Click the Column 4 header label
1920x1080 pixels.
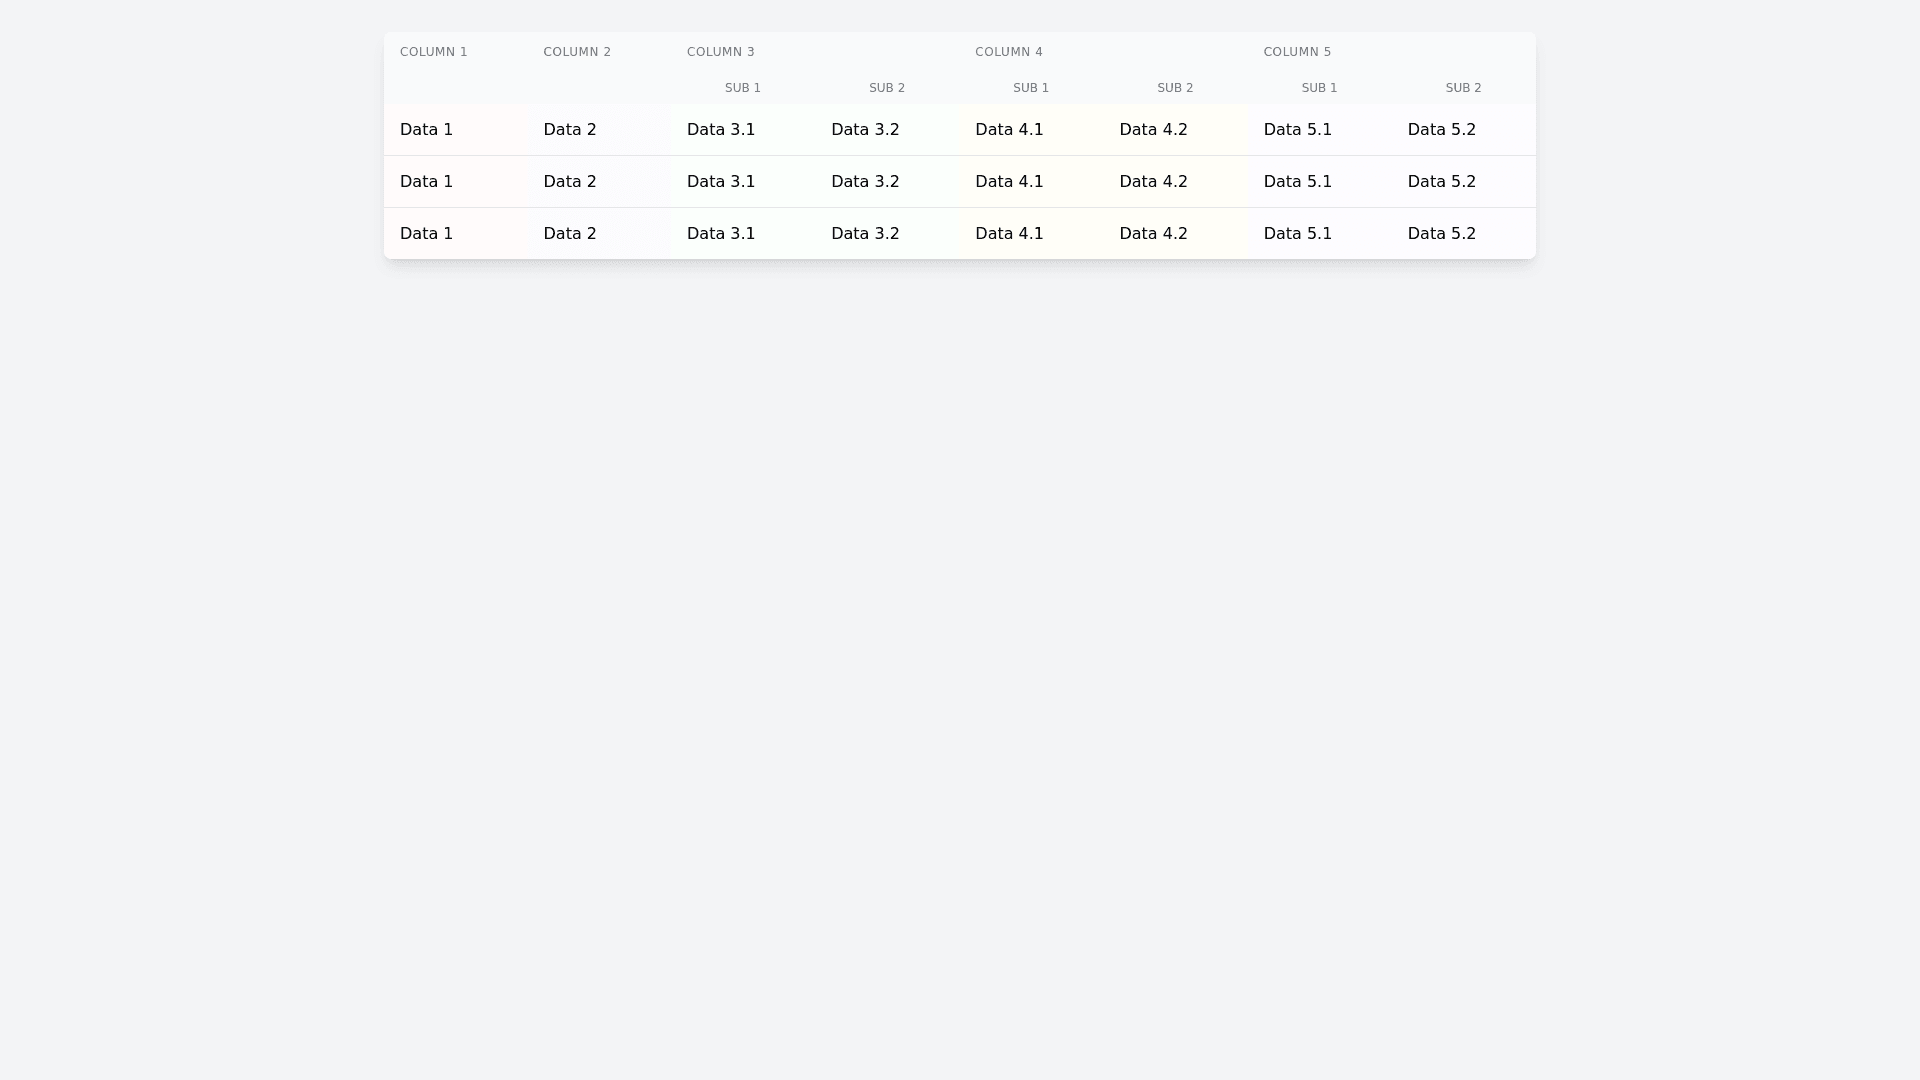(x=1009, y=52)
